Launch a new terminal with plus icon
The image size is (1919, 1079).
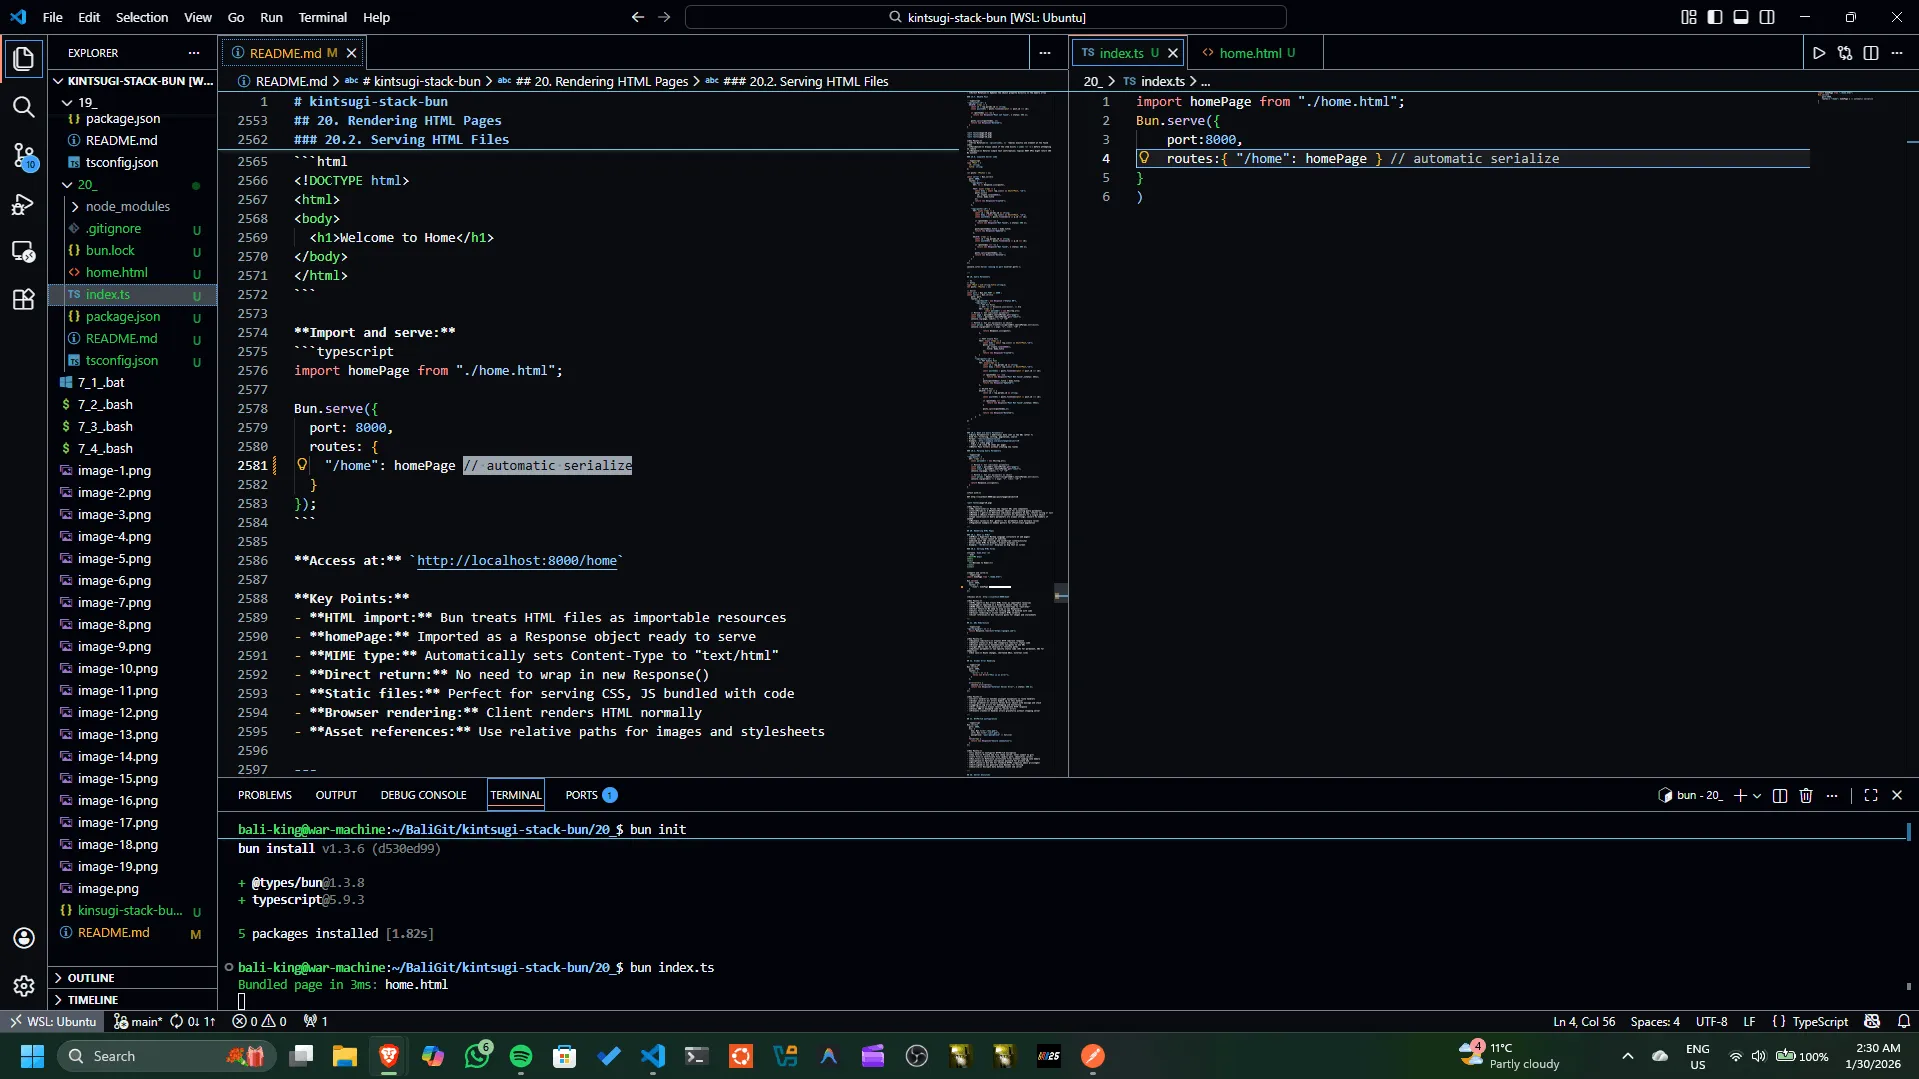(x=1742, y=795)
